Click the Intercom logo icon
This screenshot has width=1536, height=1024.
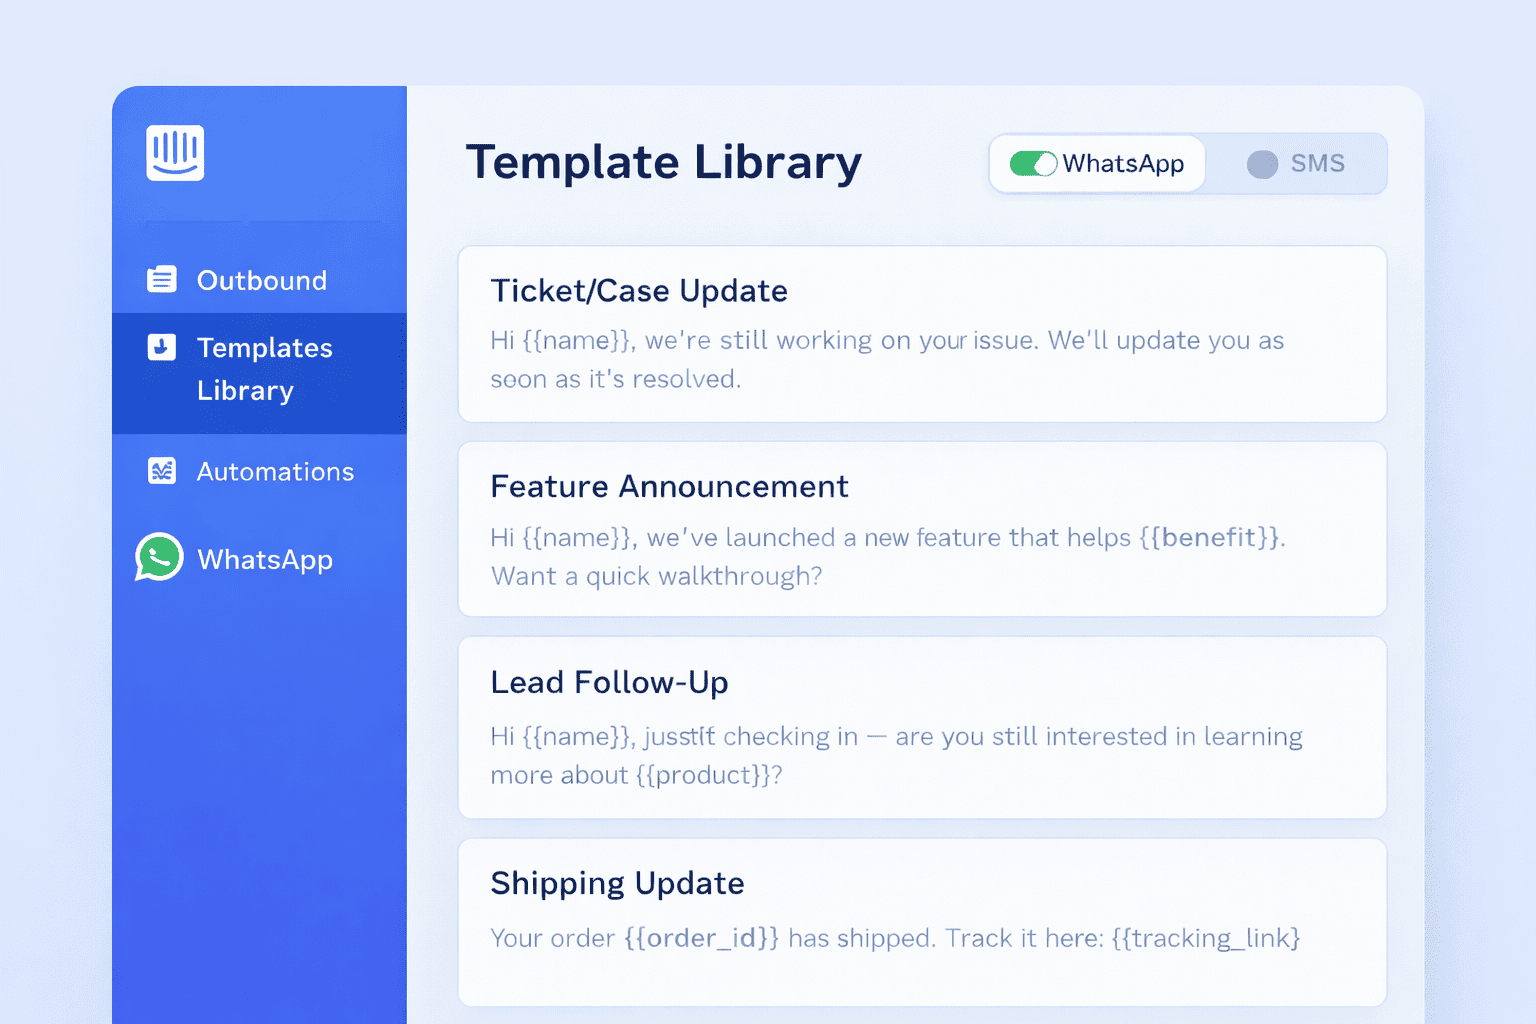[x=174, y=152]
